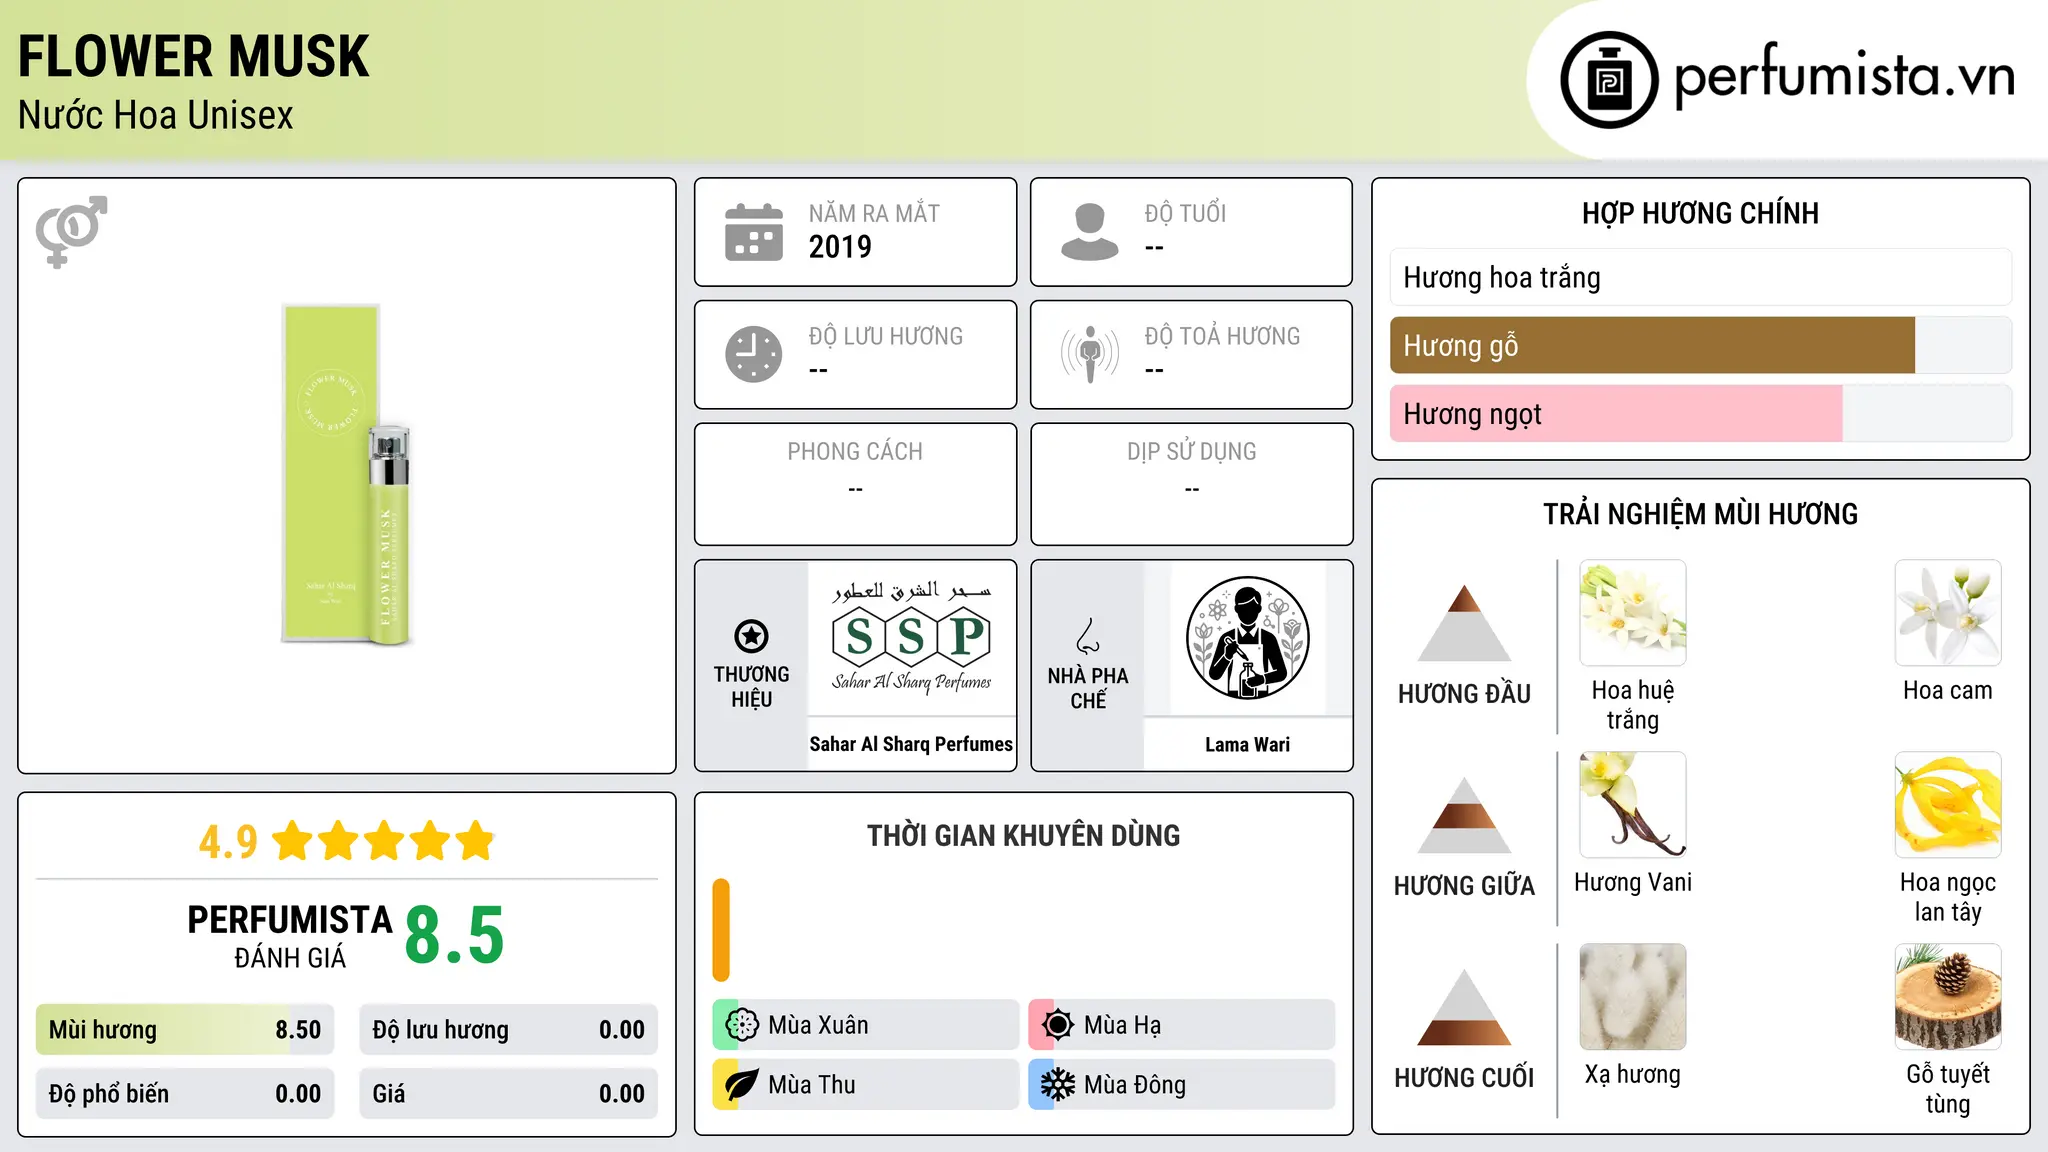Click the star badge icon above Thương hiệu

click(751, 636)
